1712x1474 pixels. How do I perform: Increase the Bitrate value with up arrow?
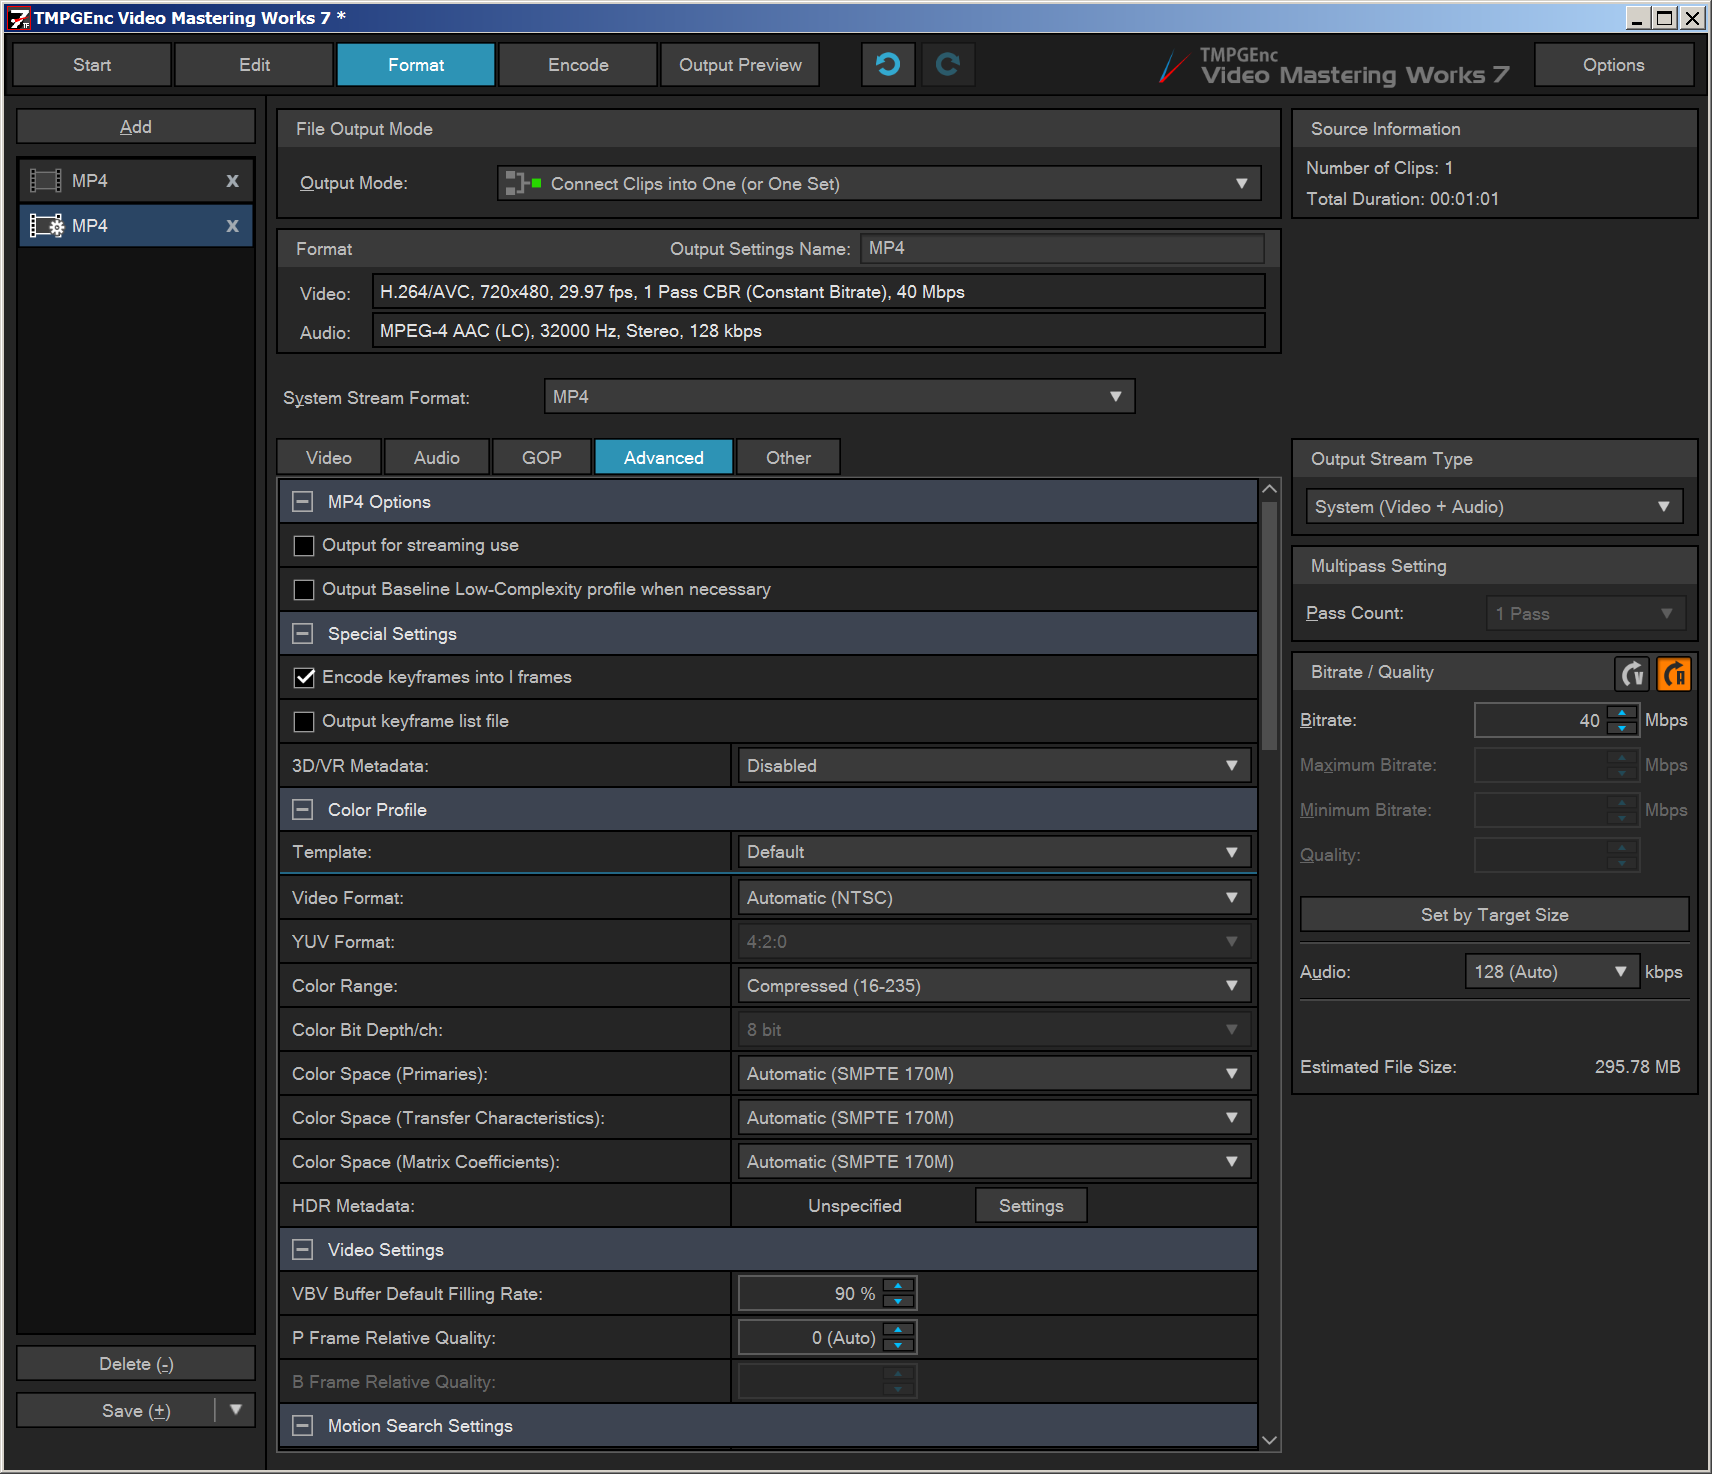[1621, 713]
